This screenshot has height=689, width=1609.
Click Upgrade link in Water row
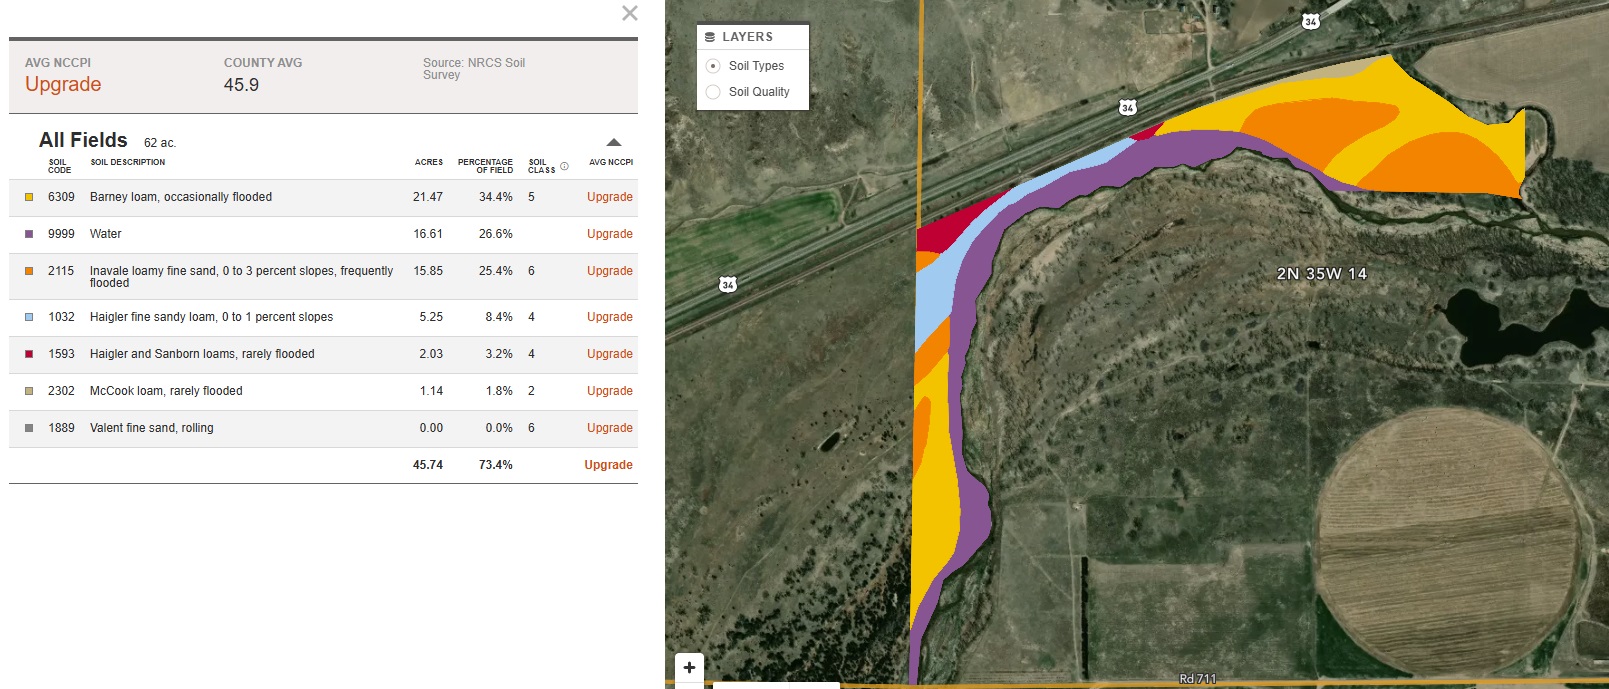coord(609,234)
